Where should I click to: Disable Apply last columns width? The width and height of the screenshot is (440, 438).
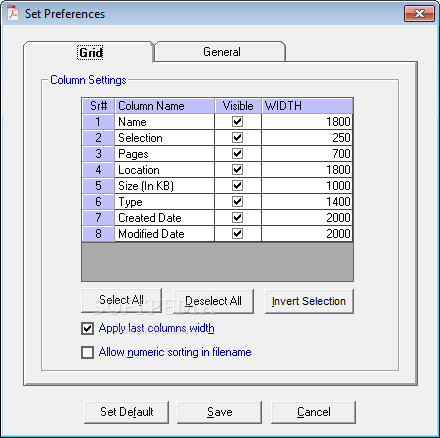[87, 328]
